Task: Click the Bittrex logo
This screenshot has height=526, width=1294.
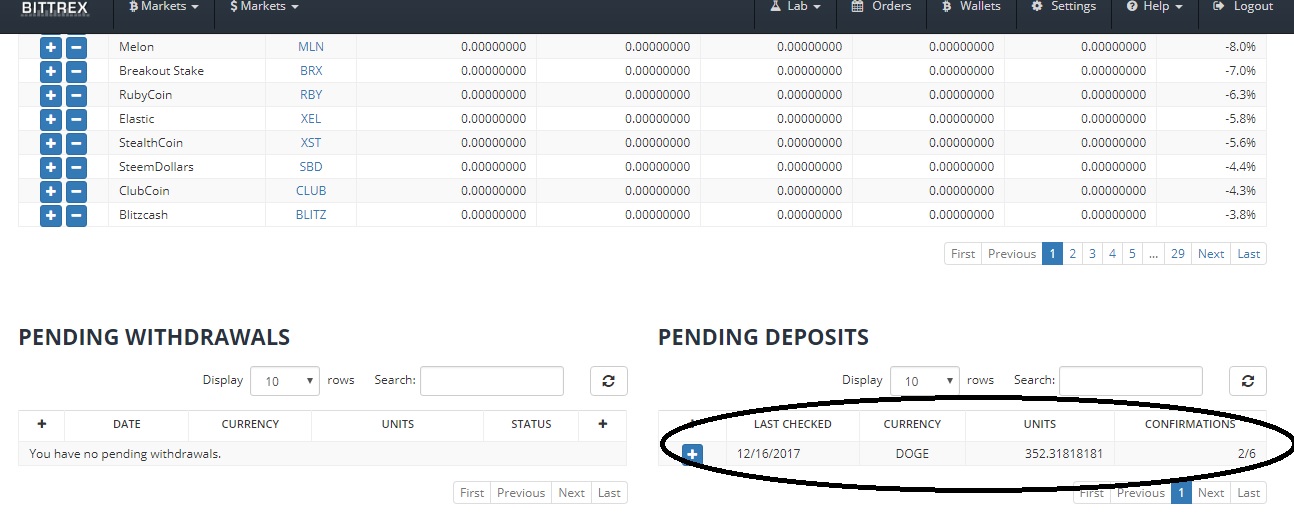Action: tap(55, 7)
